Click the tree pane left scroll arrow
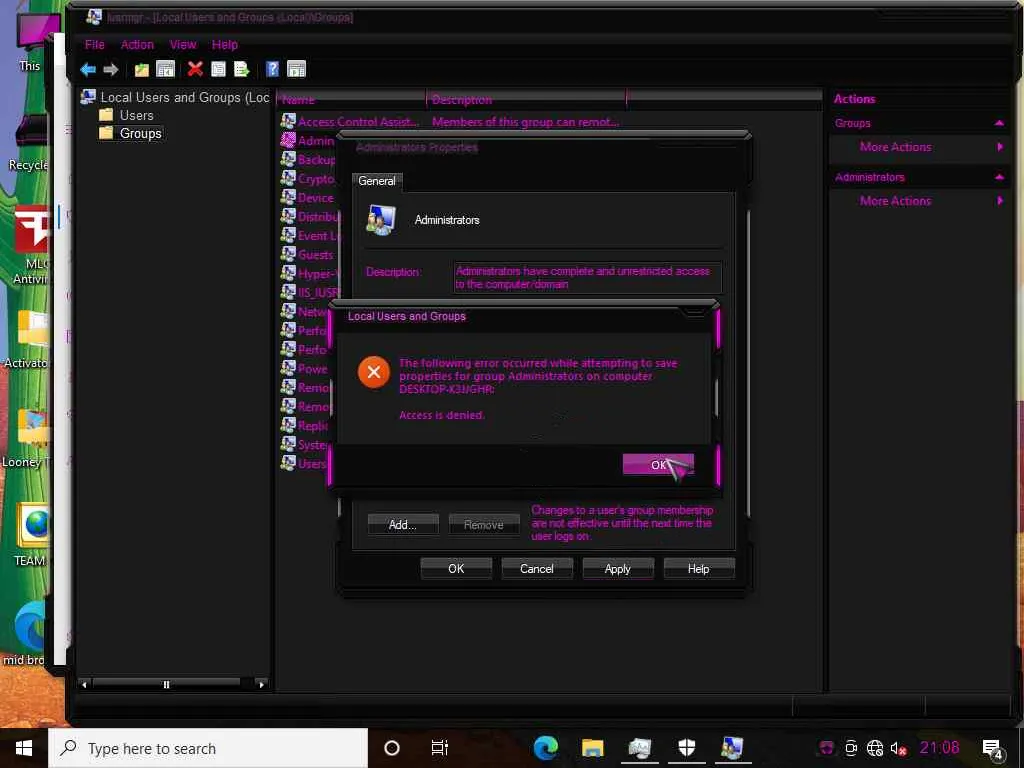The image size is (1024, 768). pyautogui.click(x=84, y=684)
